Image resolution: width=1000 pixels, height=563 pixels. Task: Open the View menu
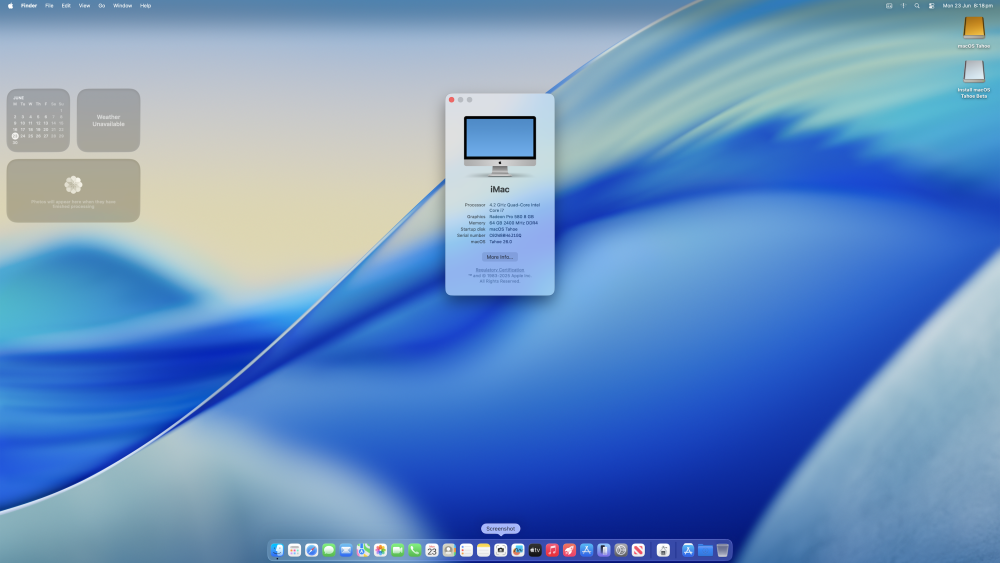84,6
